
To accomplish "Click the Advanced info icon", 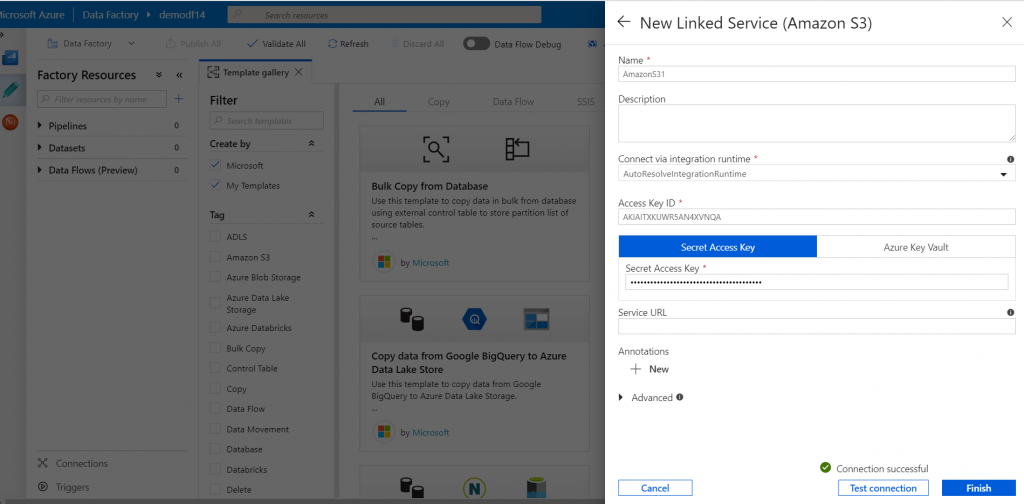I will (680, 396).
